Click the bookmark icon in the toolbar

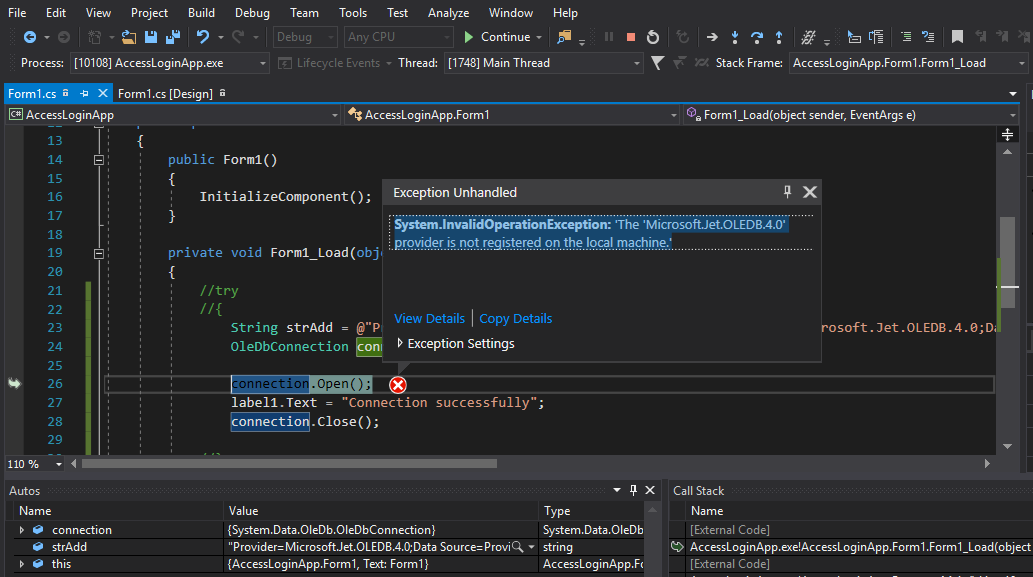tap(957, 37)
